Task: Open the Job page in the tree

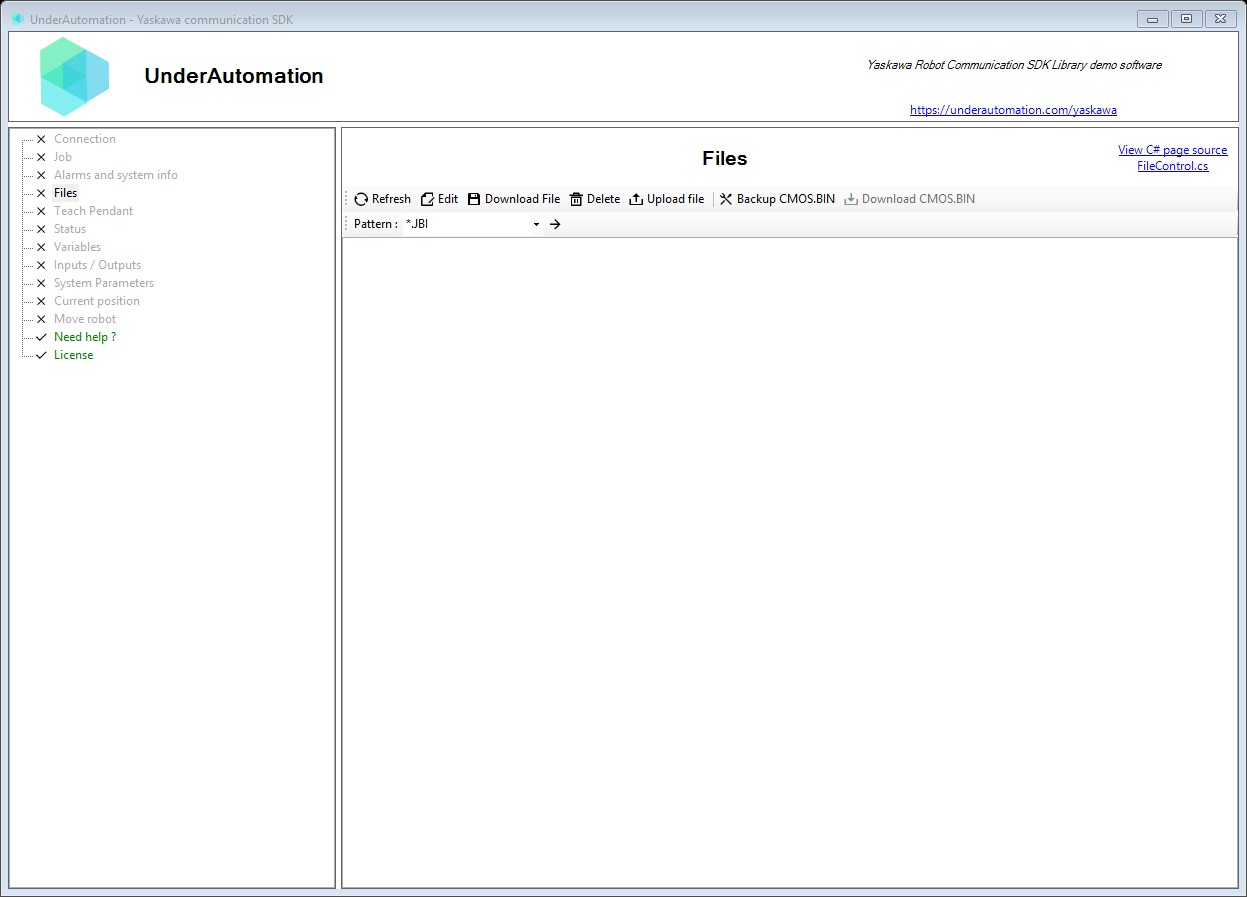Action: click(63, 157)
